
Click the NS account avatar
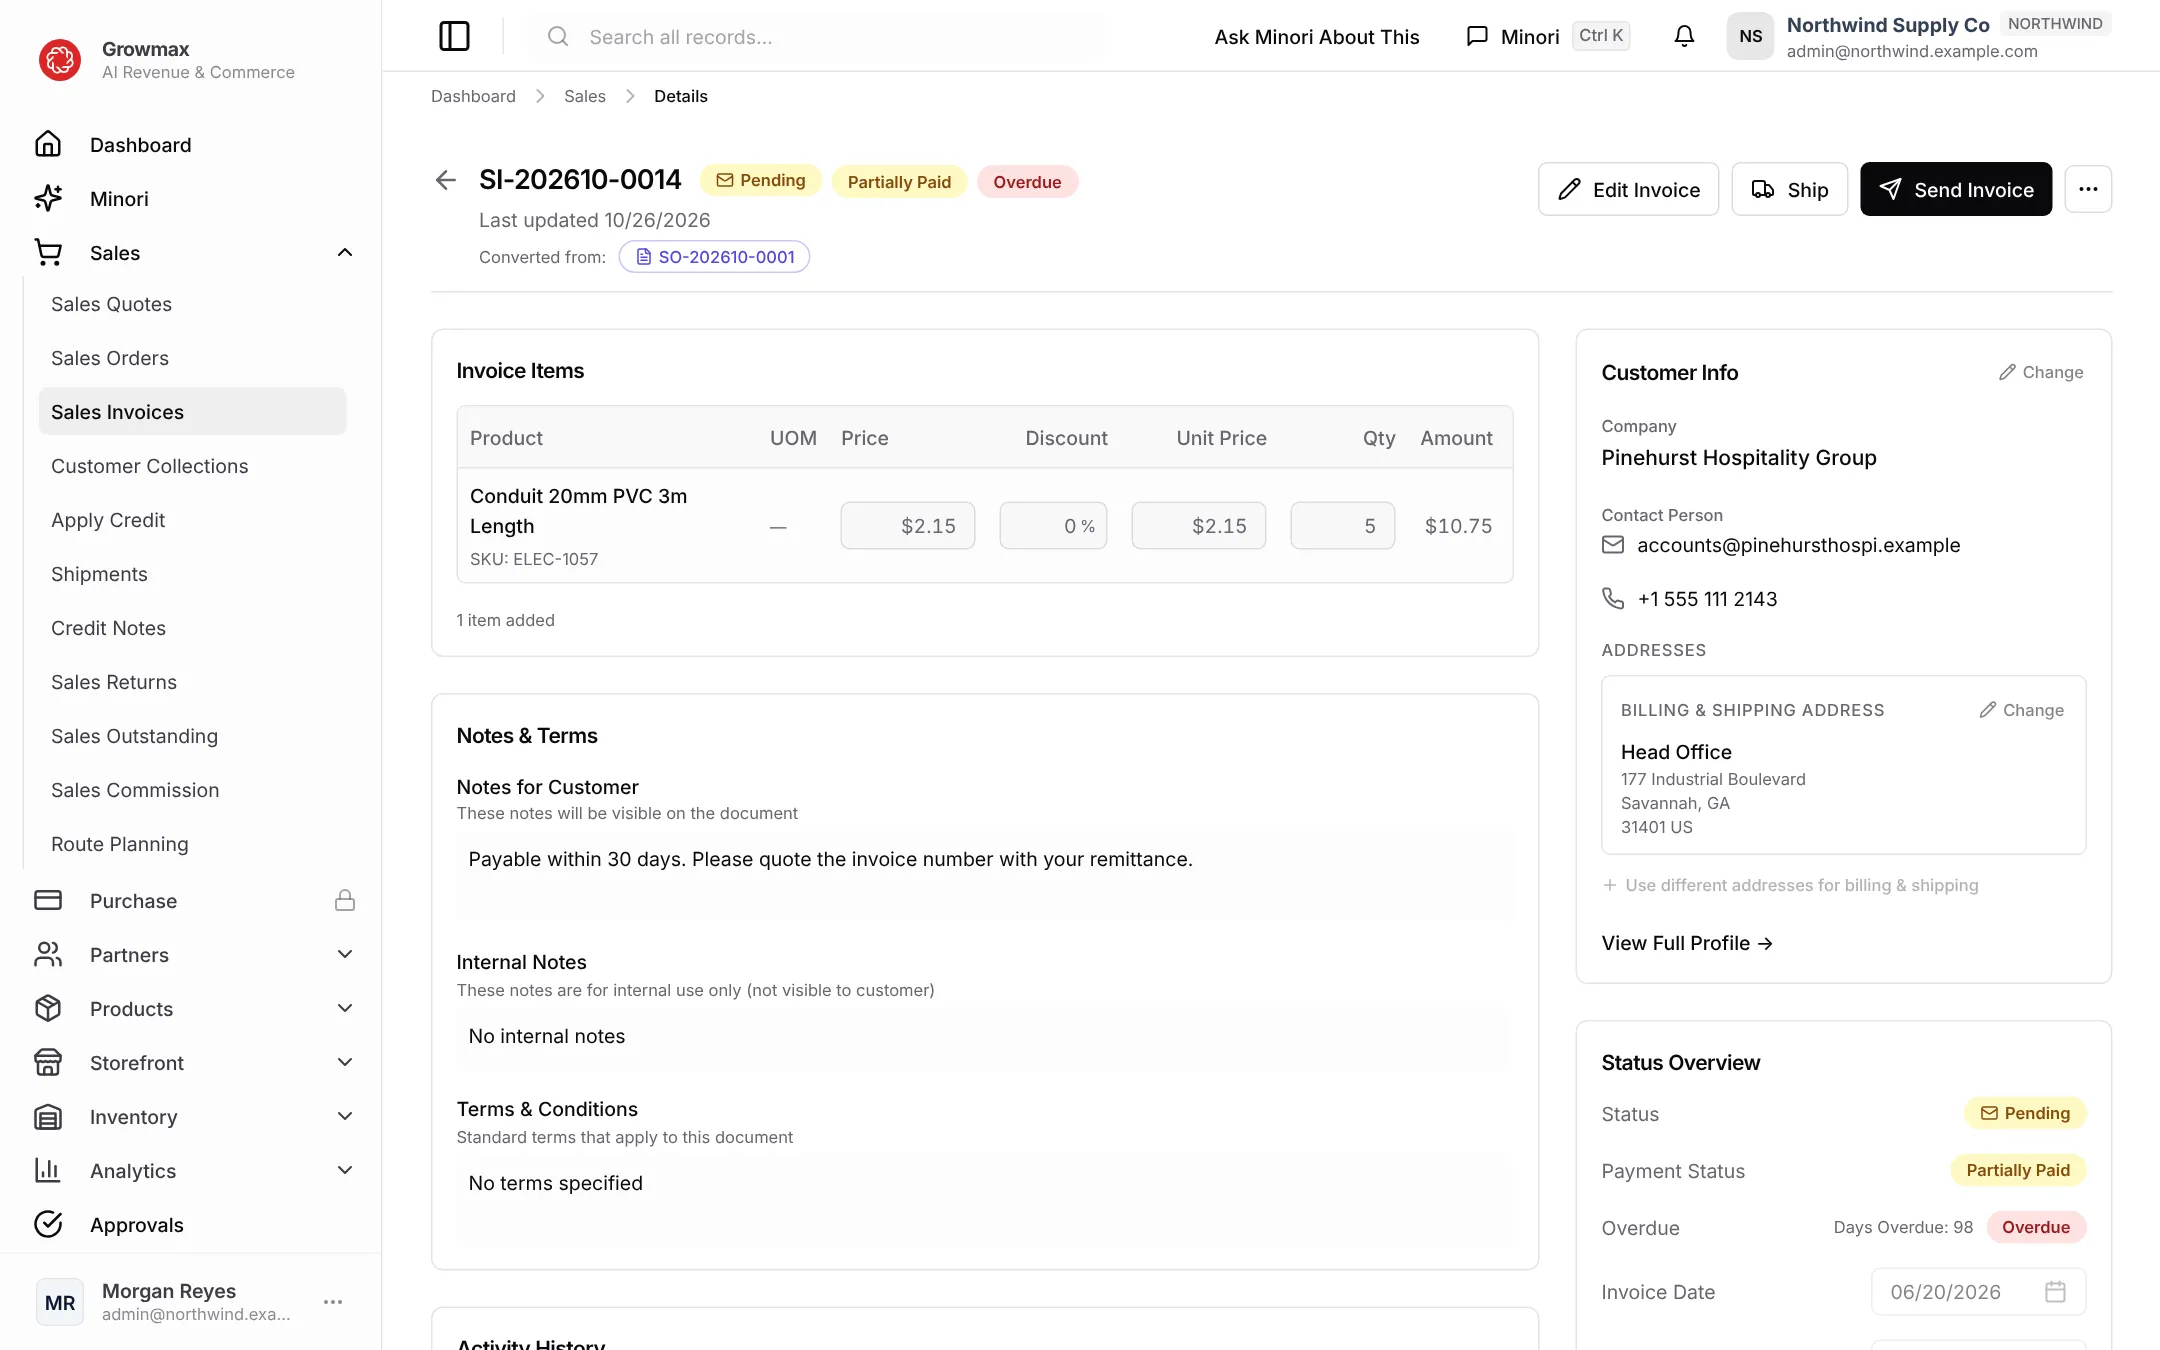coord(1750,37)
